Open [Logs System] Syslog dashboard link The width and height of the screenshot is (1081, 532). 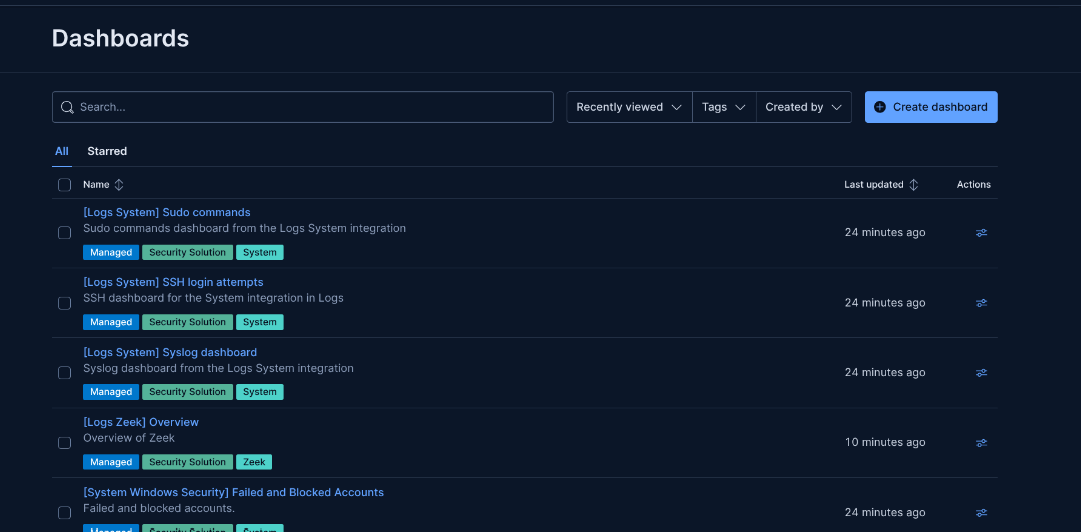(170, 352)
